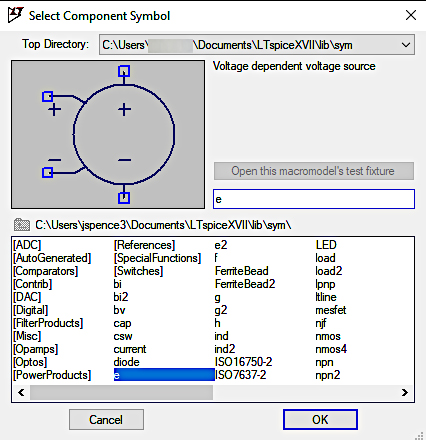Click the bottom pin of the symbol preview

[124, 198]
